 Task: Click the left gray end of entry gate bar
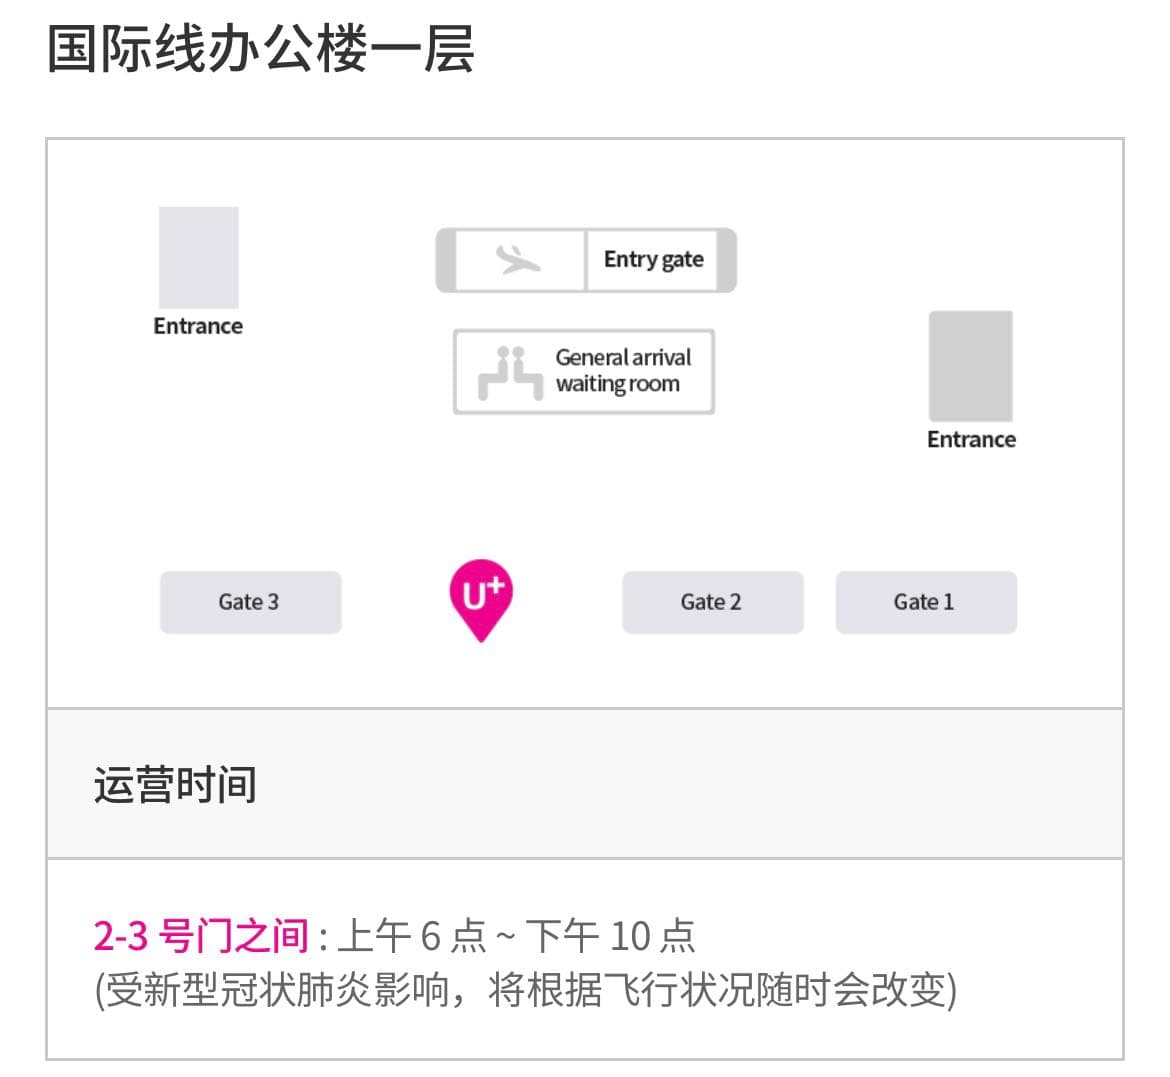(x=446, y=260)
